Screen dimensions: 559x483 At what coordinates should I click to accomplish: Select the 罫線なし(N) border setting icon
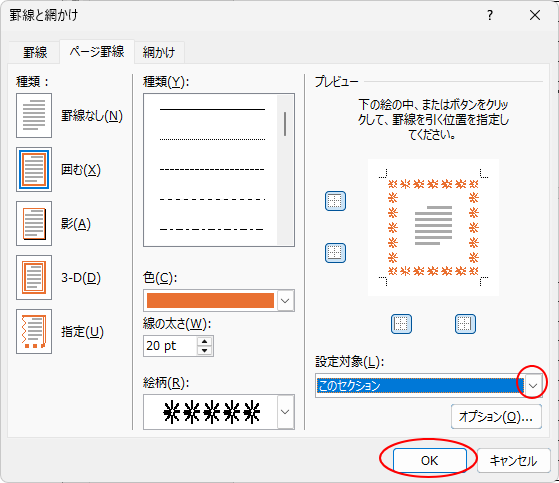(x=34, y=115)
